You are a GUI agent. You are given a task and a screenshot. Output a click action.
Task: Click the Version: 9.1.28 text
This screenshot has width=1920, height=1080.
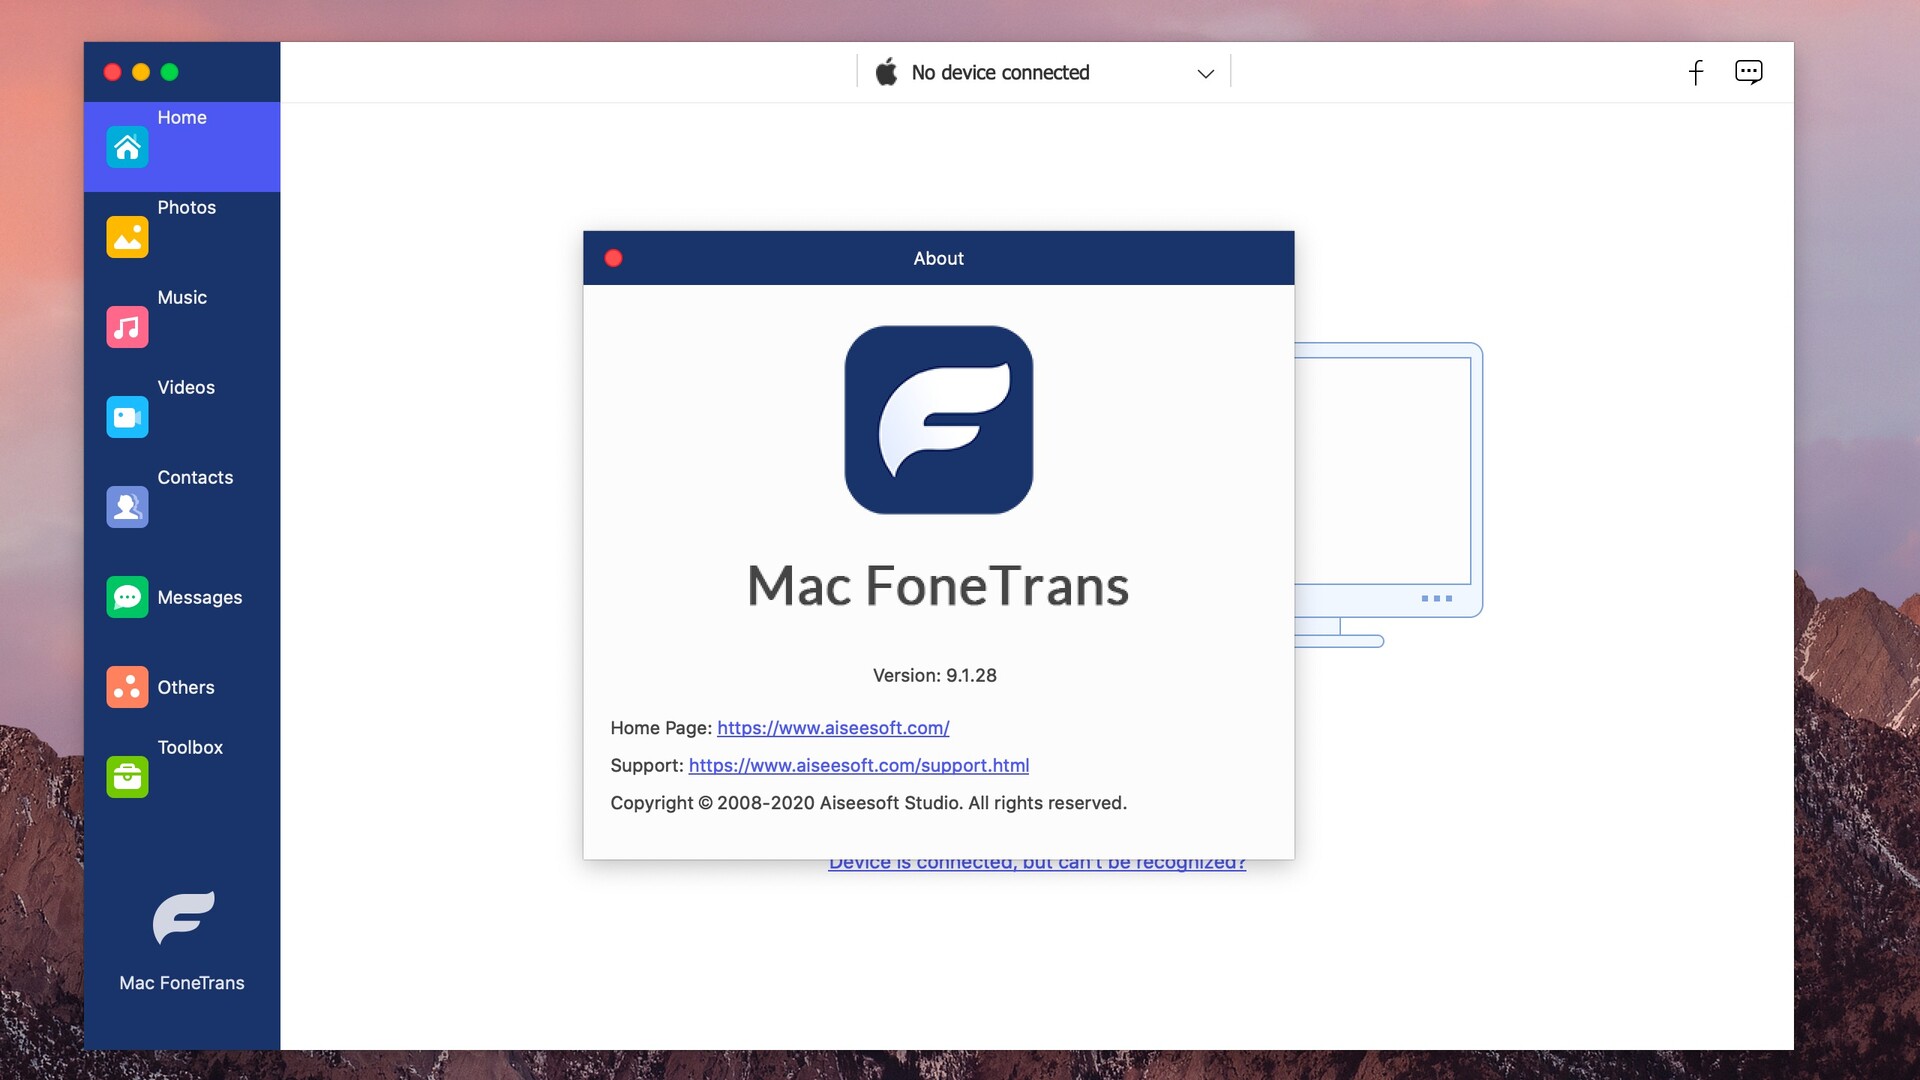click(x=935, y=675)
